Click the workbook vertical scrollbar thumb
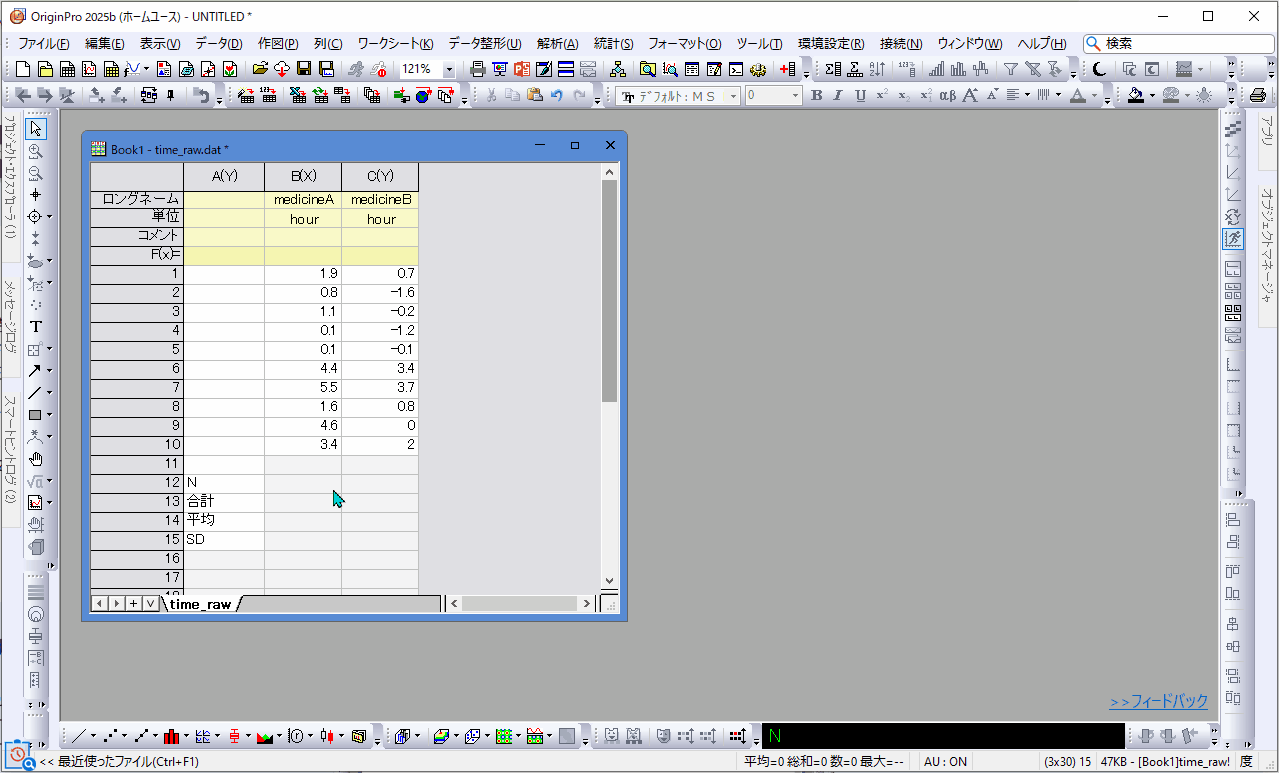 pyautogui.click(x=609, y=292)
